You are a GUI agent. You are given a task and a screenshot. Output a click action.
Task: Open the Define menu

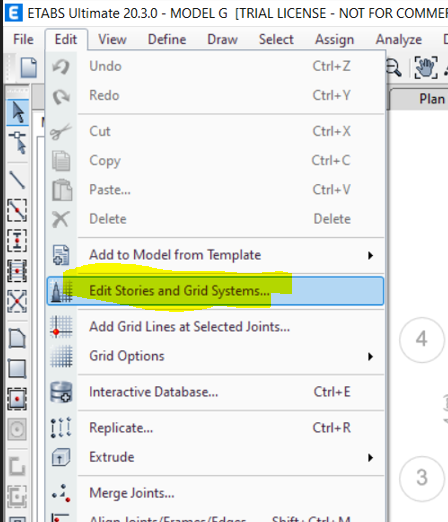tap(167, 39)
